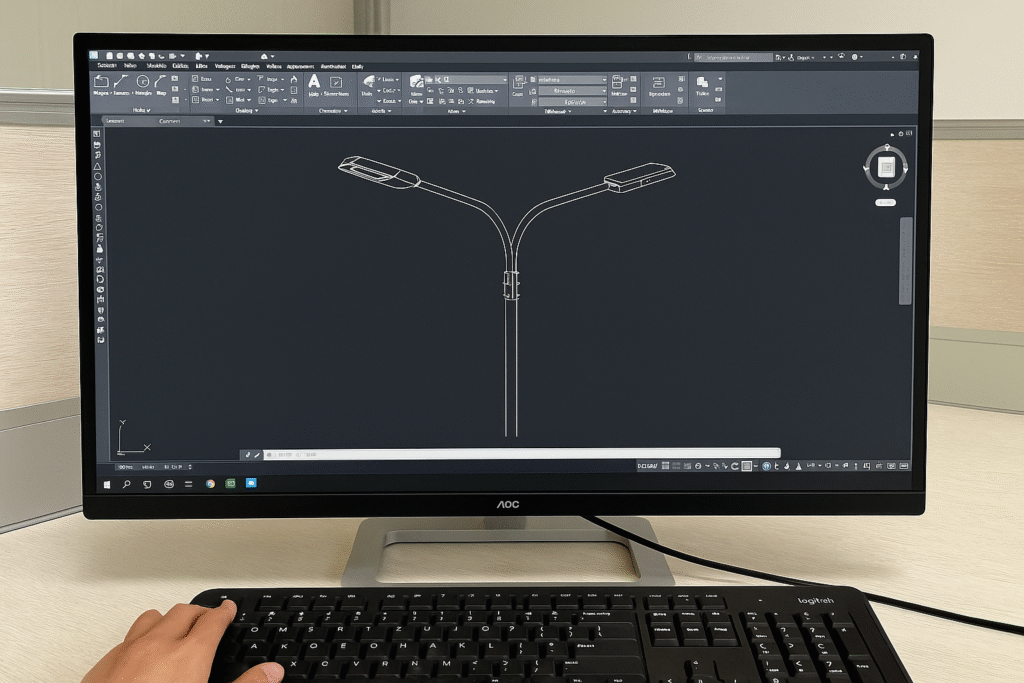Image resolution: width=1024 pixels, height=683 pixels.
Task: Click the Windows Start button
Action: [106, 483]
